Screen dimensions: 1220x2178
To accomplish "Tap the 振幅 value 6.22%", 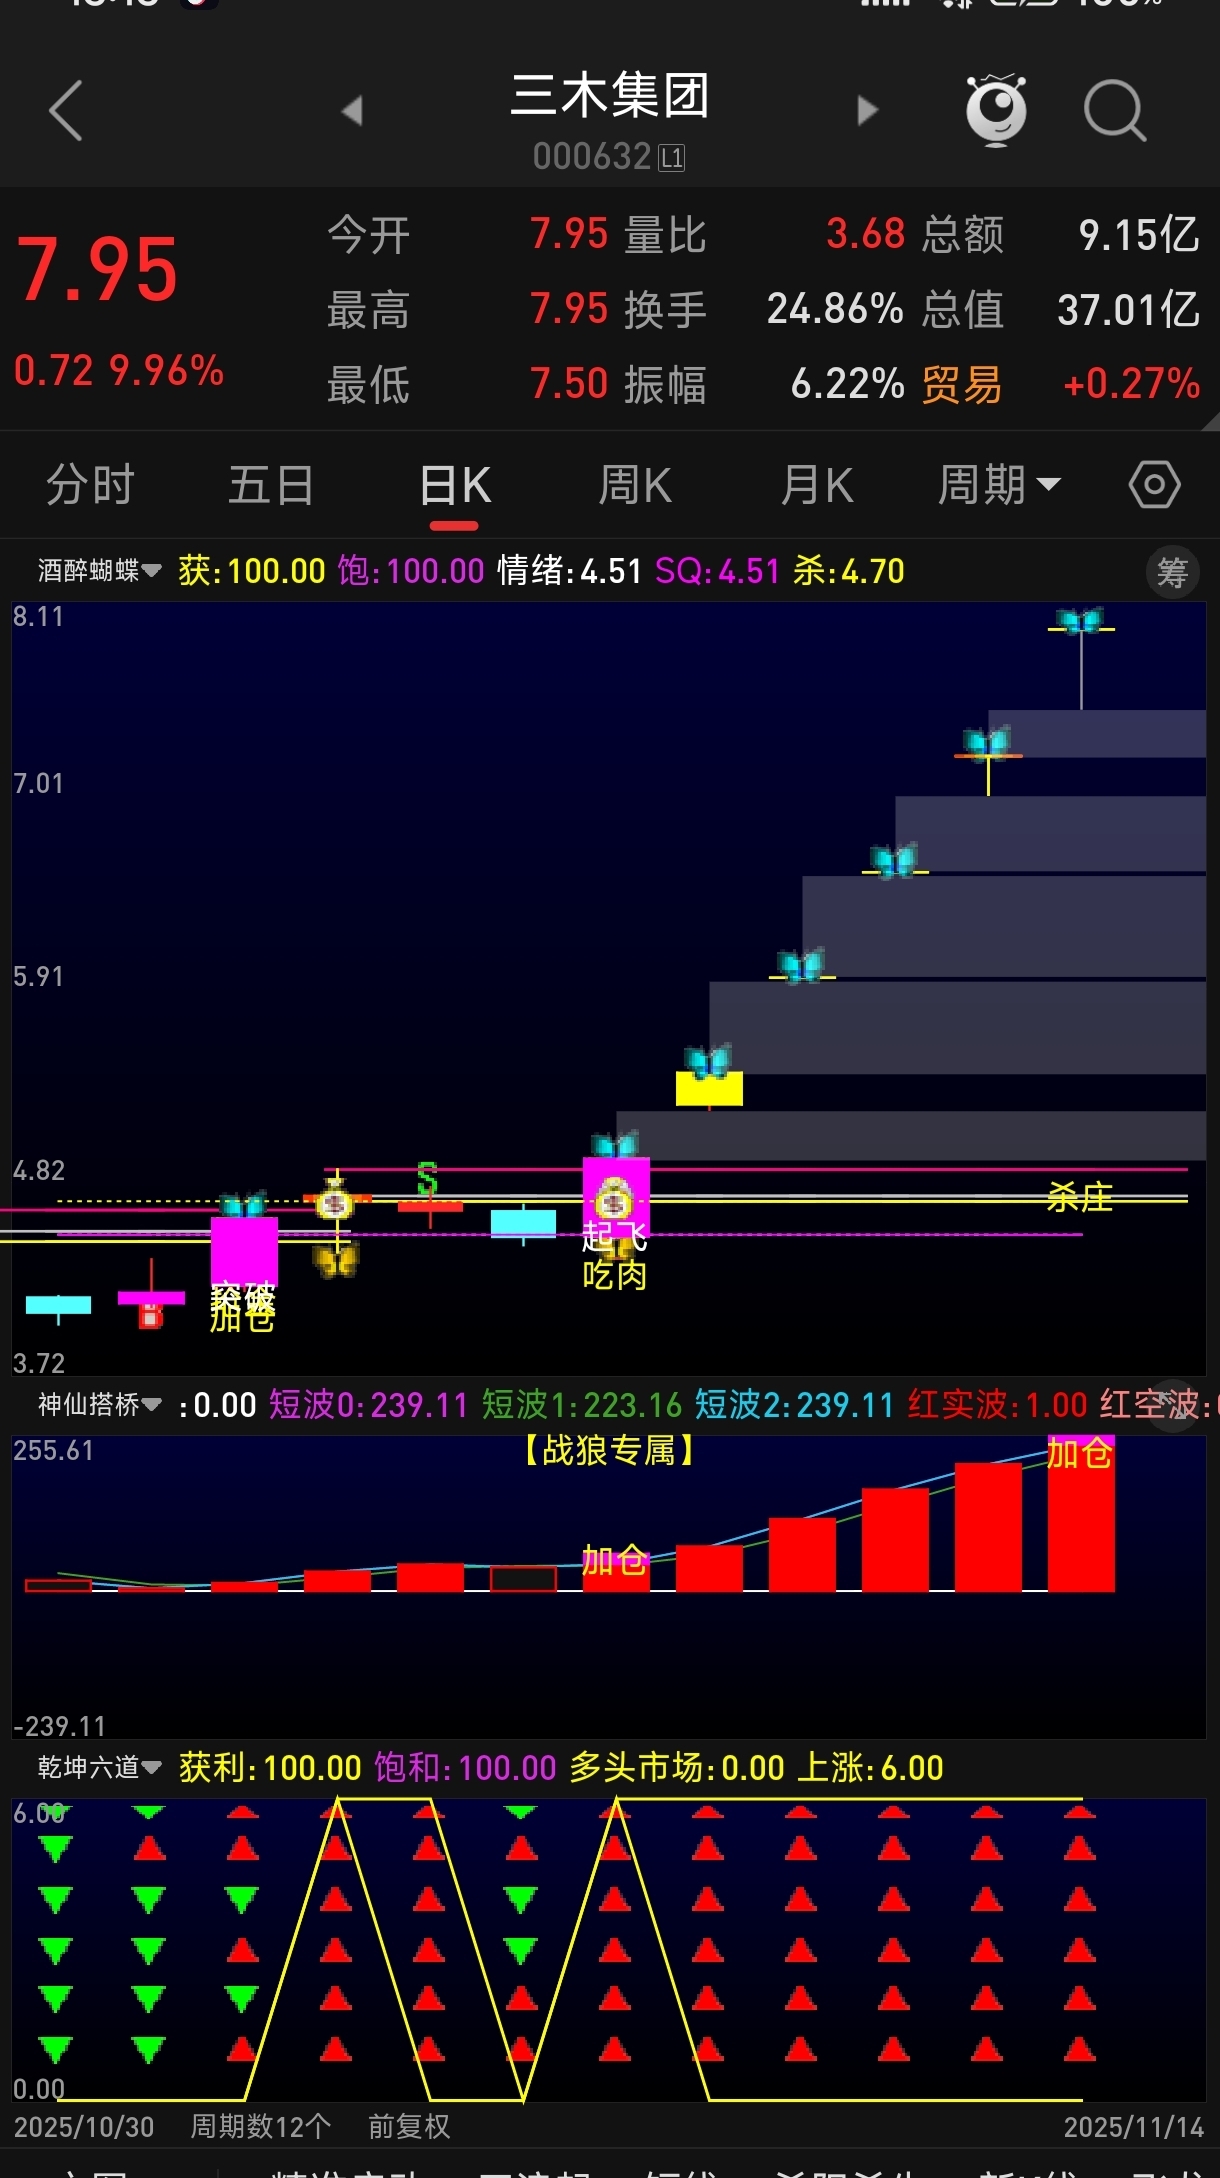I will point(847,384).
